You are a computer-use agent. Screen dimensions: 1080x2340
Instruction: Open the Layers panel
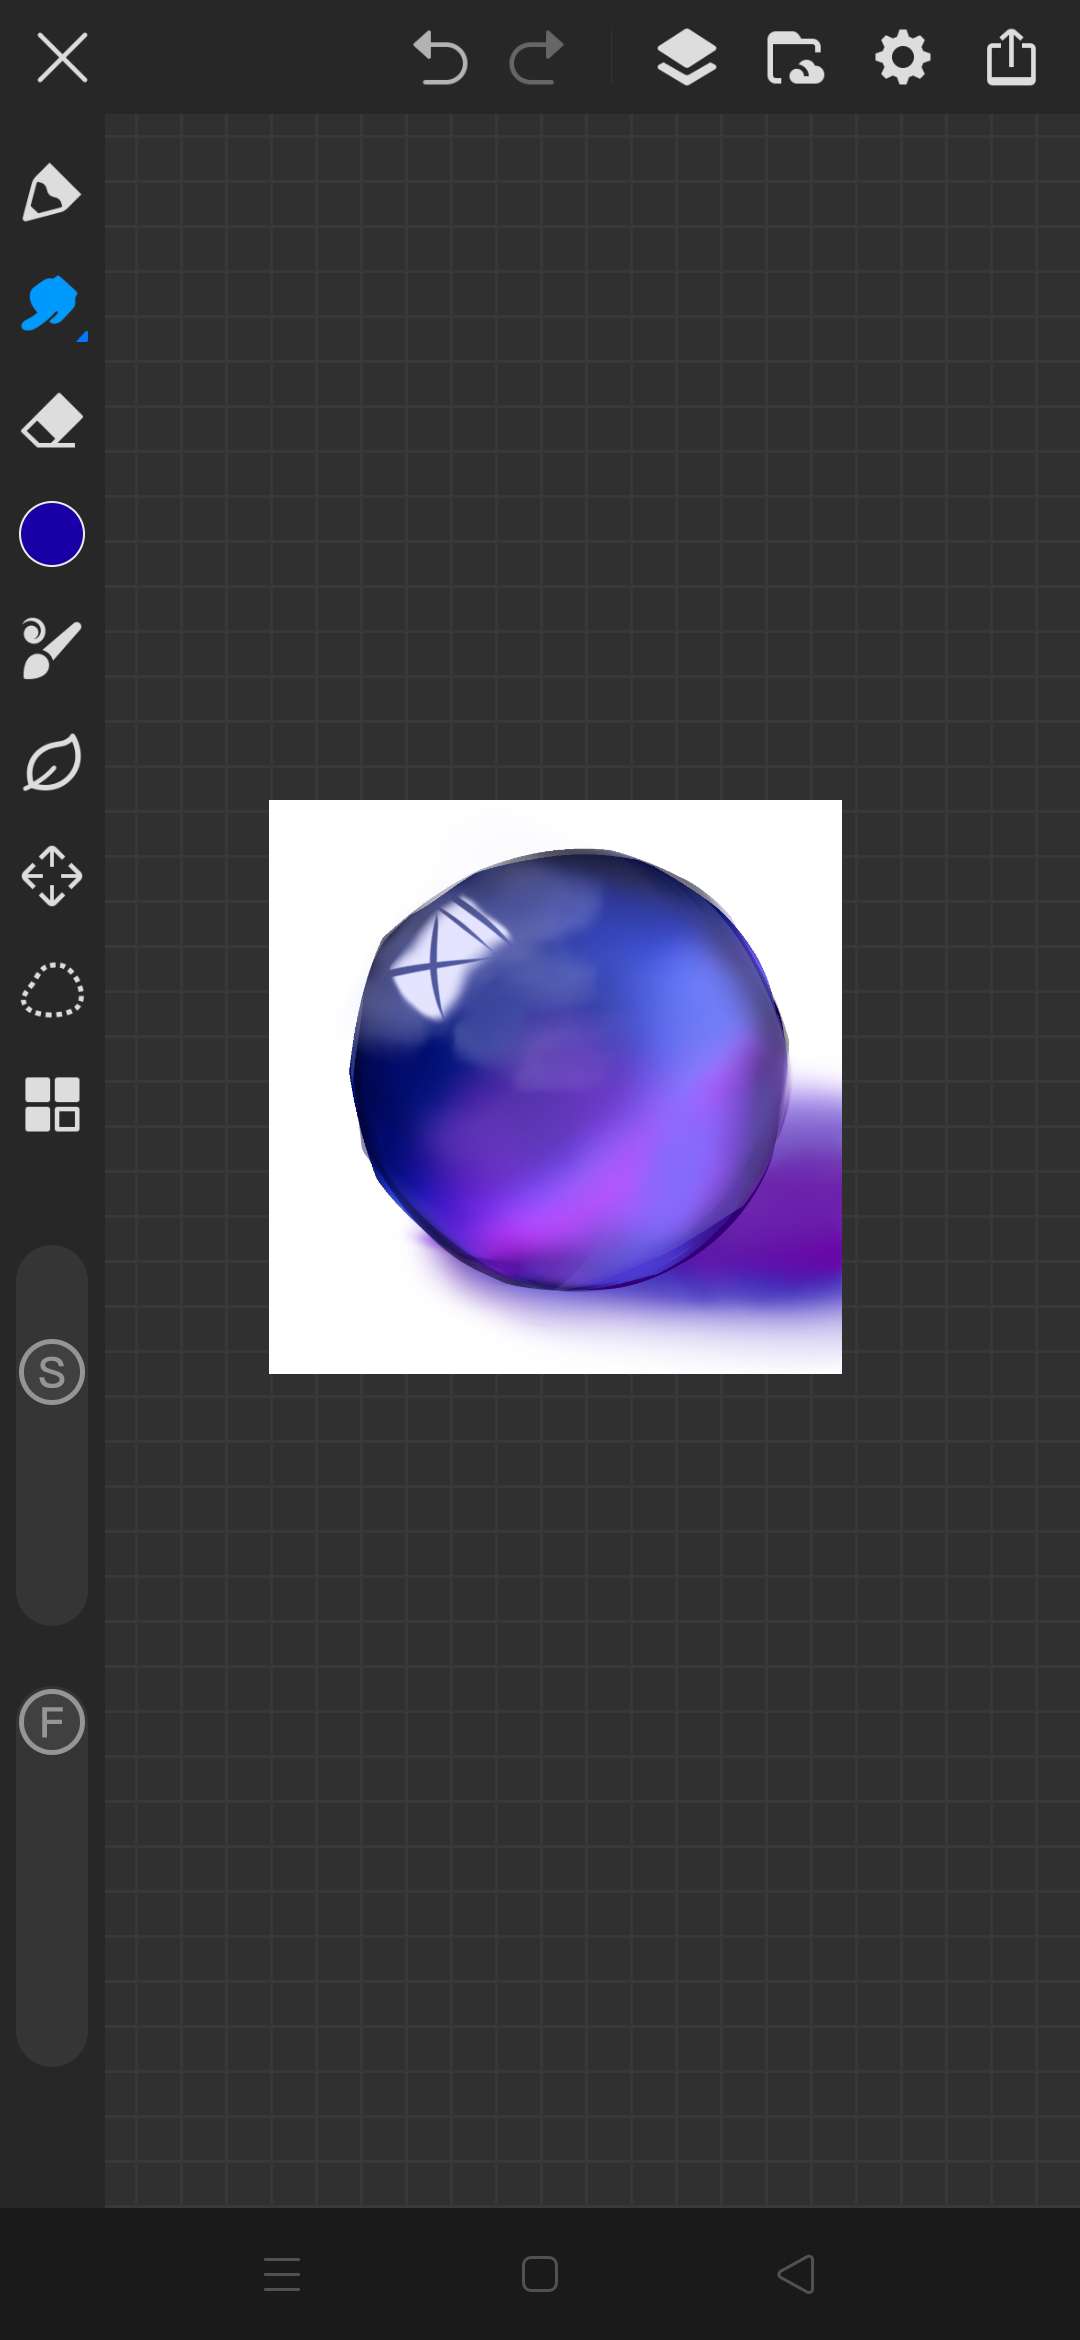(x=687, y=58)
